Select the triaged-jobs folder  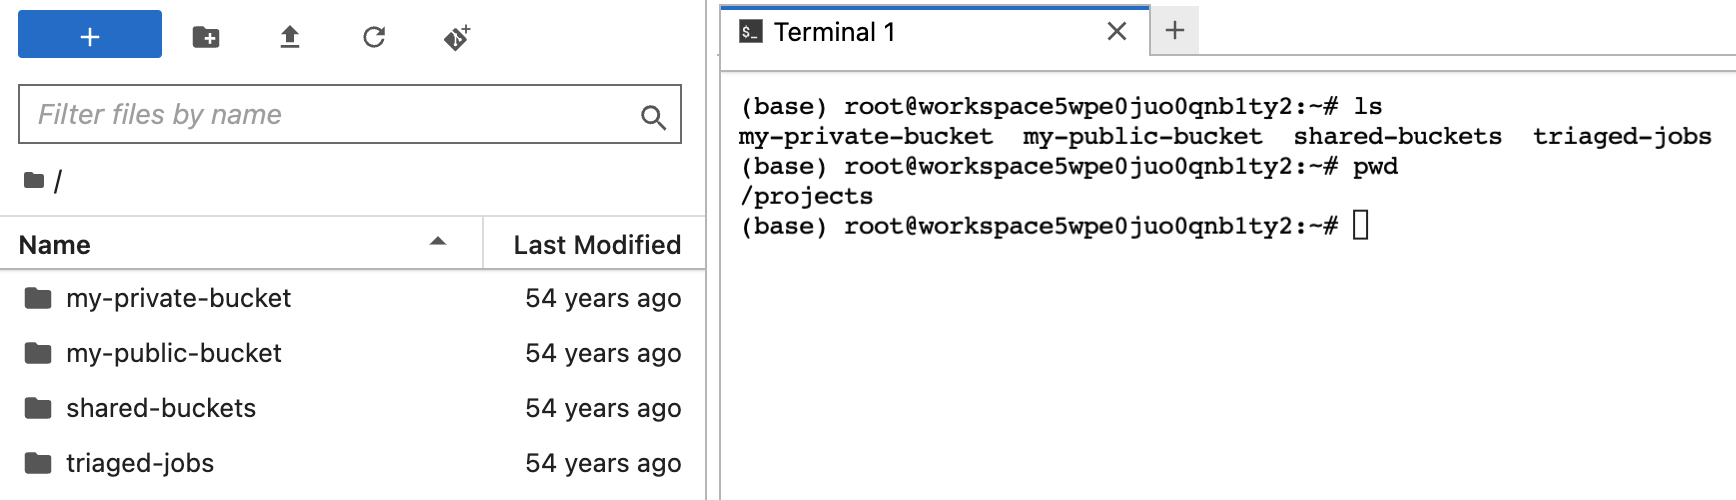[353, 463]
